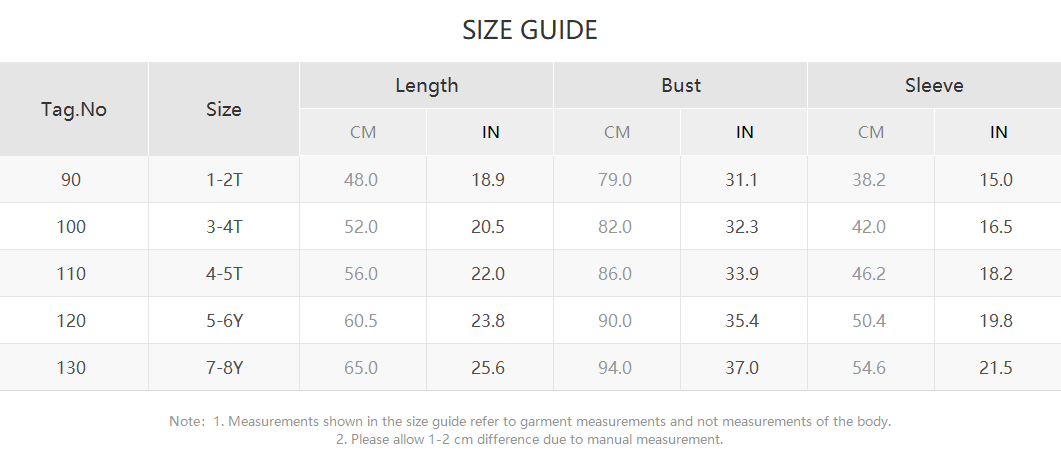
Task: Select the 5-6Y size cell
Action: 224,321
